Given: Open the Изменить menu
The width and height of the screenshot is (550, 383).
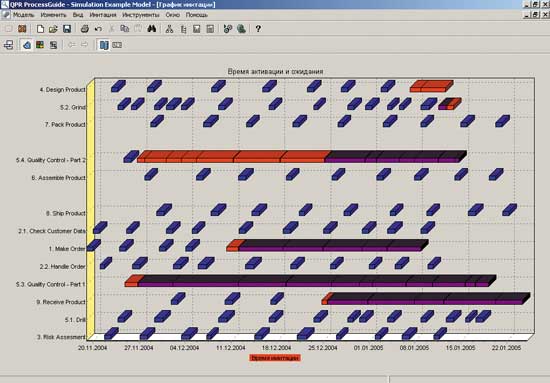Looking at the screenshot, I should 53,15.
